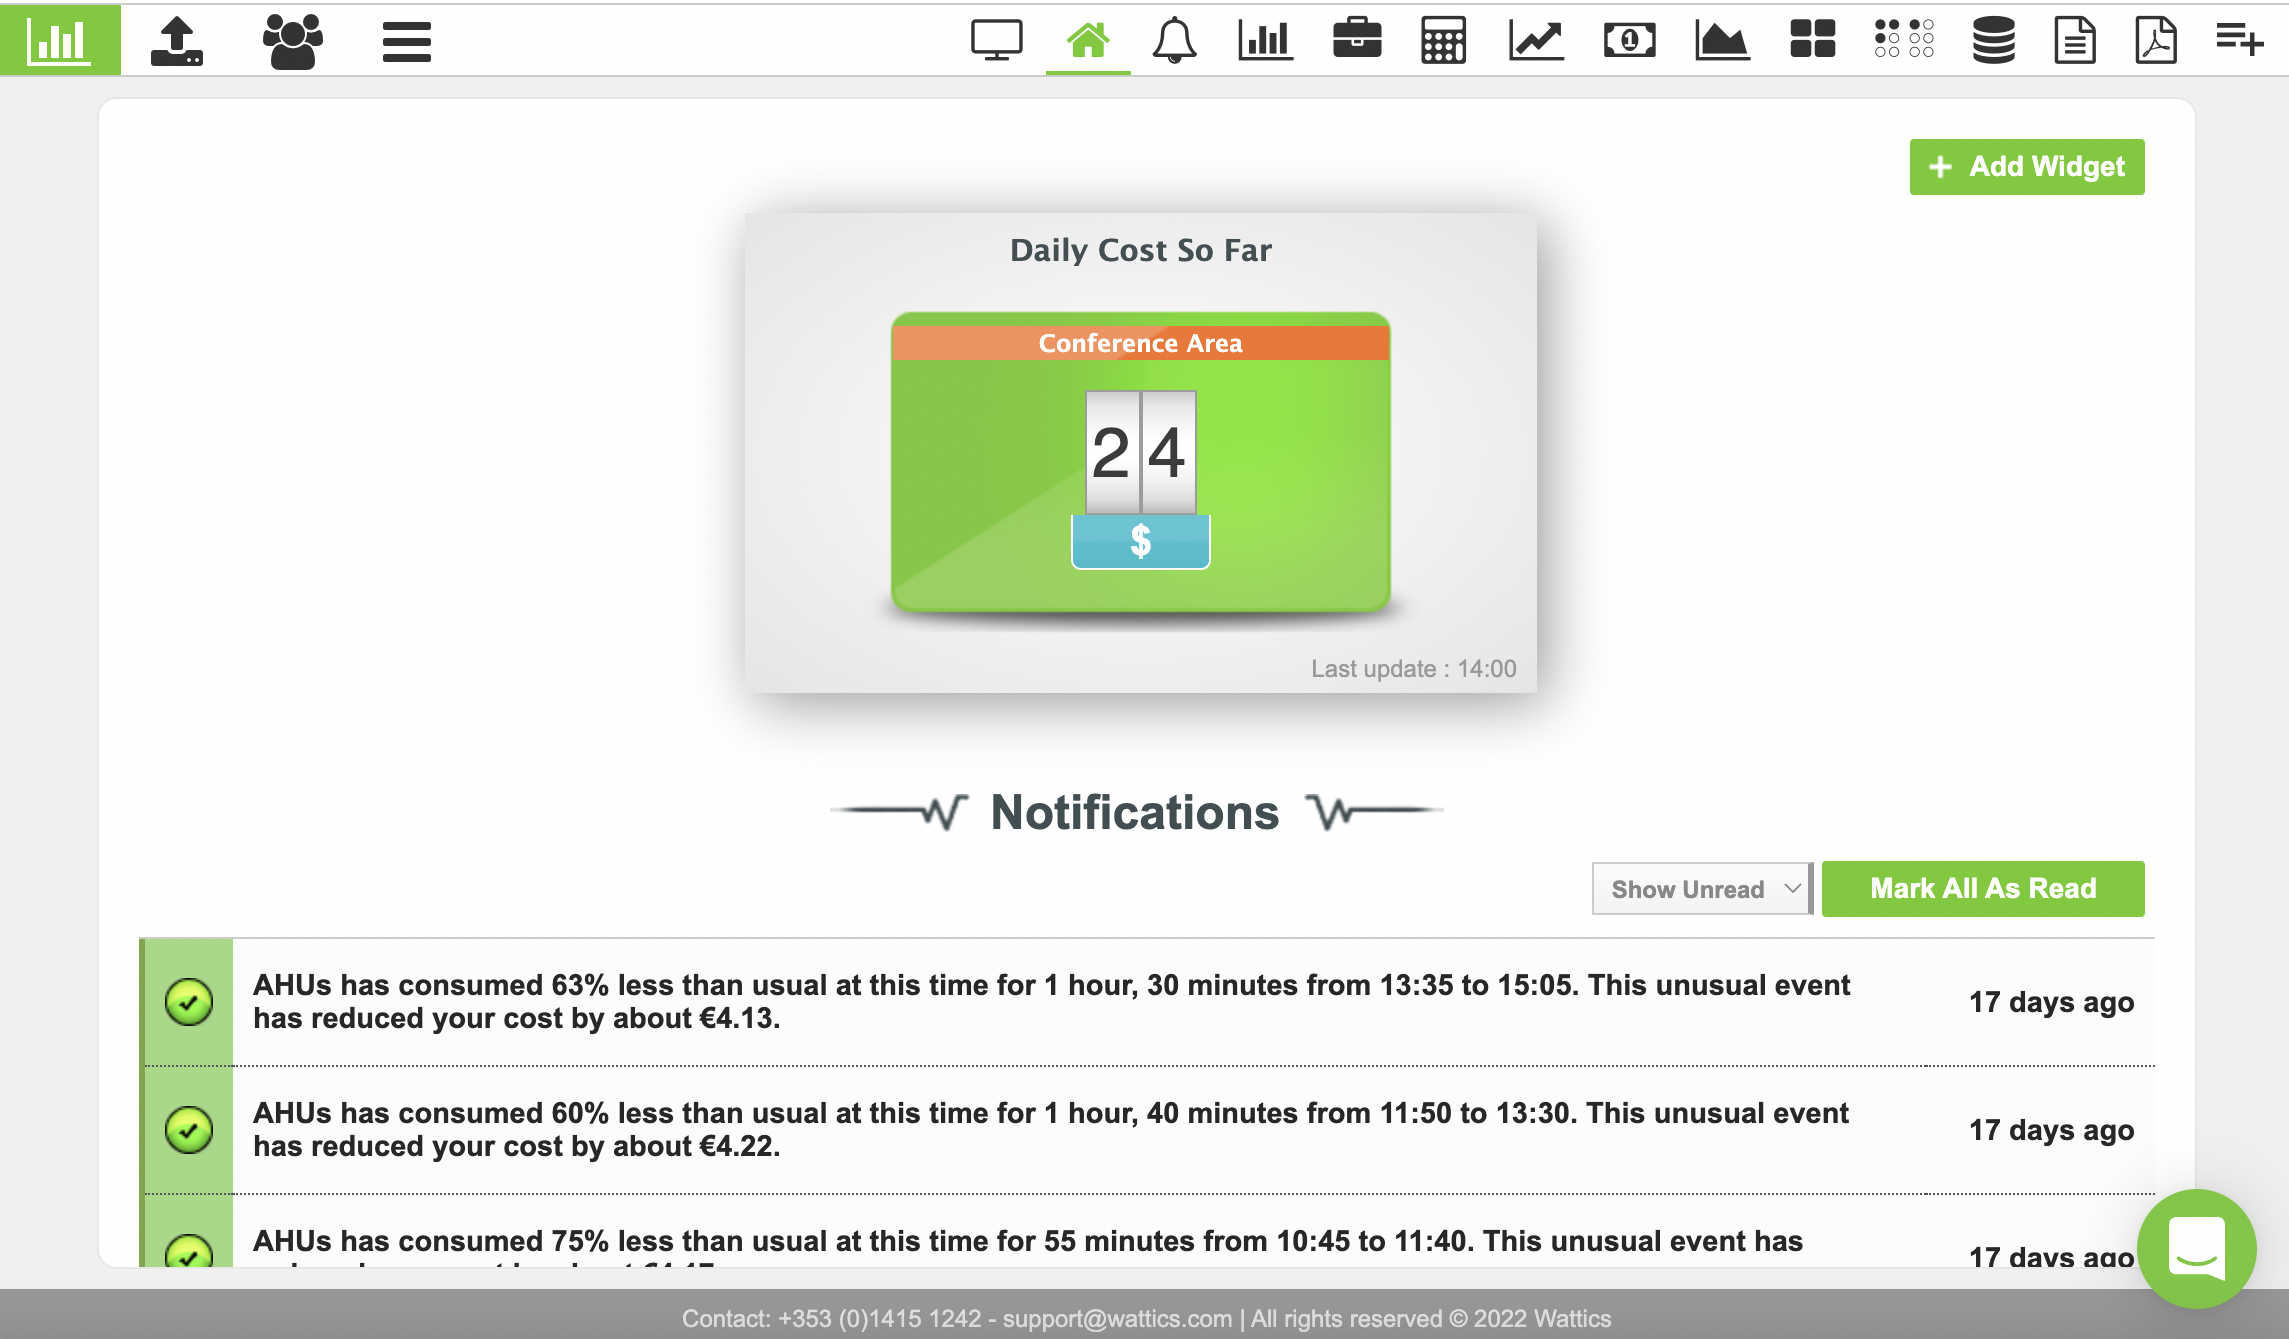This screenshot has width=2289, height=1339.
Task: Open the bell alerts icon
Action: tap(1174, 41)
